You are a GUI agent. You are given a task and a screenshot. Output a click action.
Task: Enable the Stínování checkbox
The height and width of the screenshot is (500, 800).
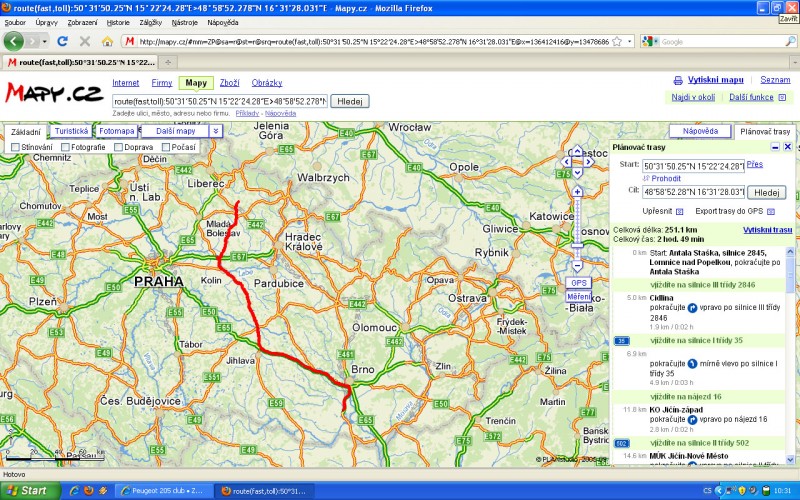click(15, 148)
